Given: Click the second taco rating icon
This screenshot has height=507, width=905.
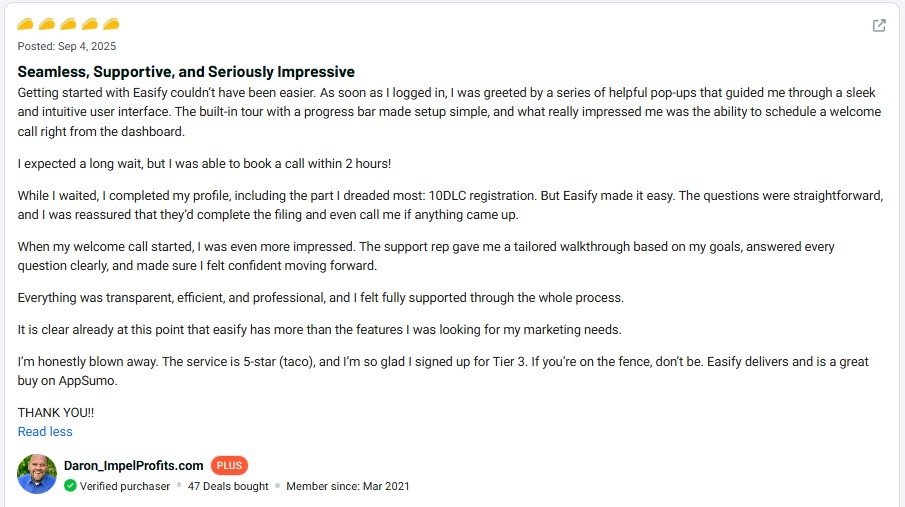Looking at the screenshot, I should [47, 24].
